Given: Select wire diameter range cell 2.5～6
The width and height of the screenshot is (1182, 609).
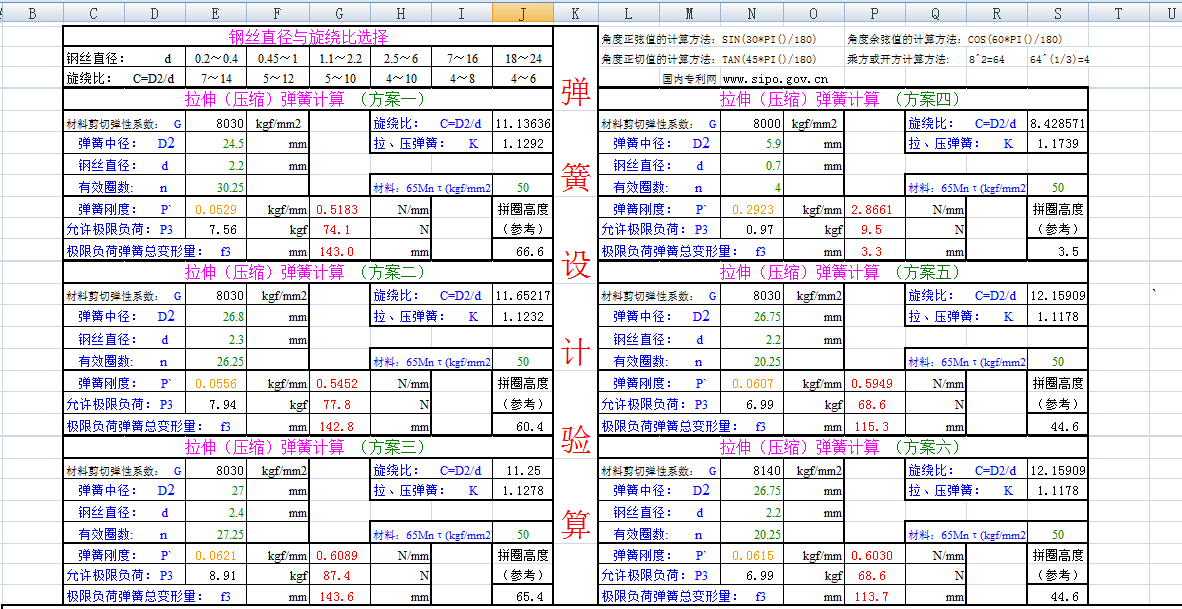Looking at the screenshot, I should click(x=400, y=59).
